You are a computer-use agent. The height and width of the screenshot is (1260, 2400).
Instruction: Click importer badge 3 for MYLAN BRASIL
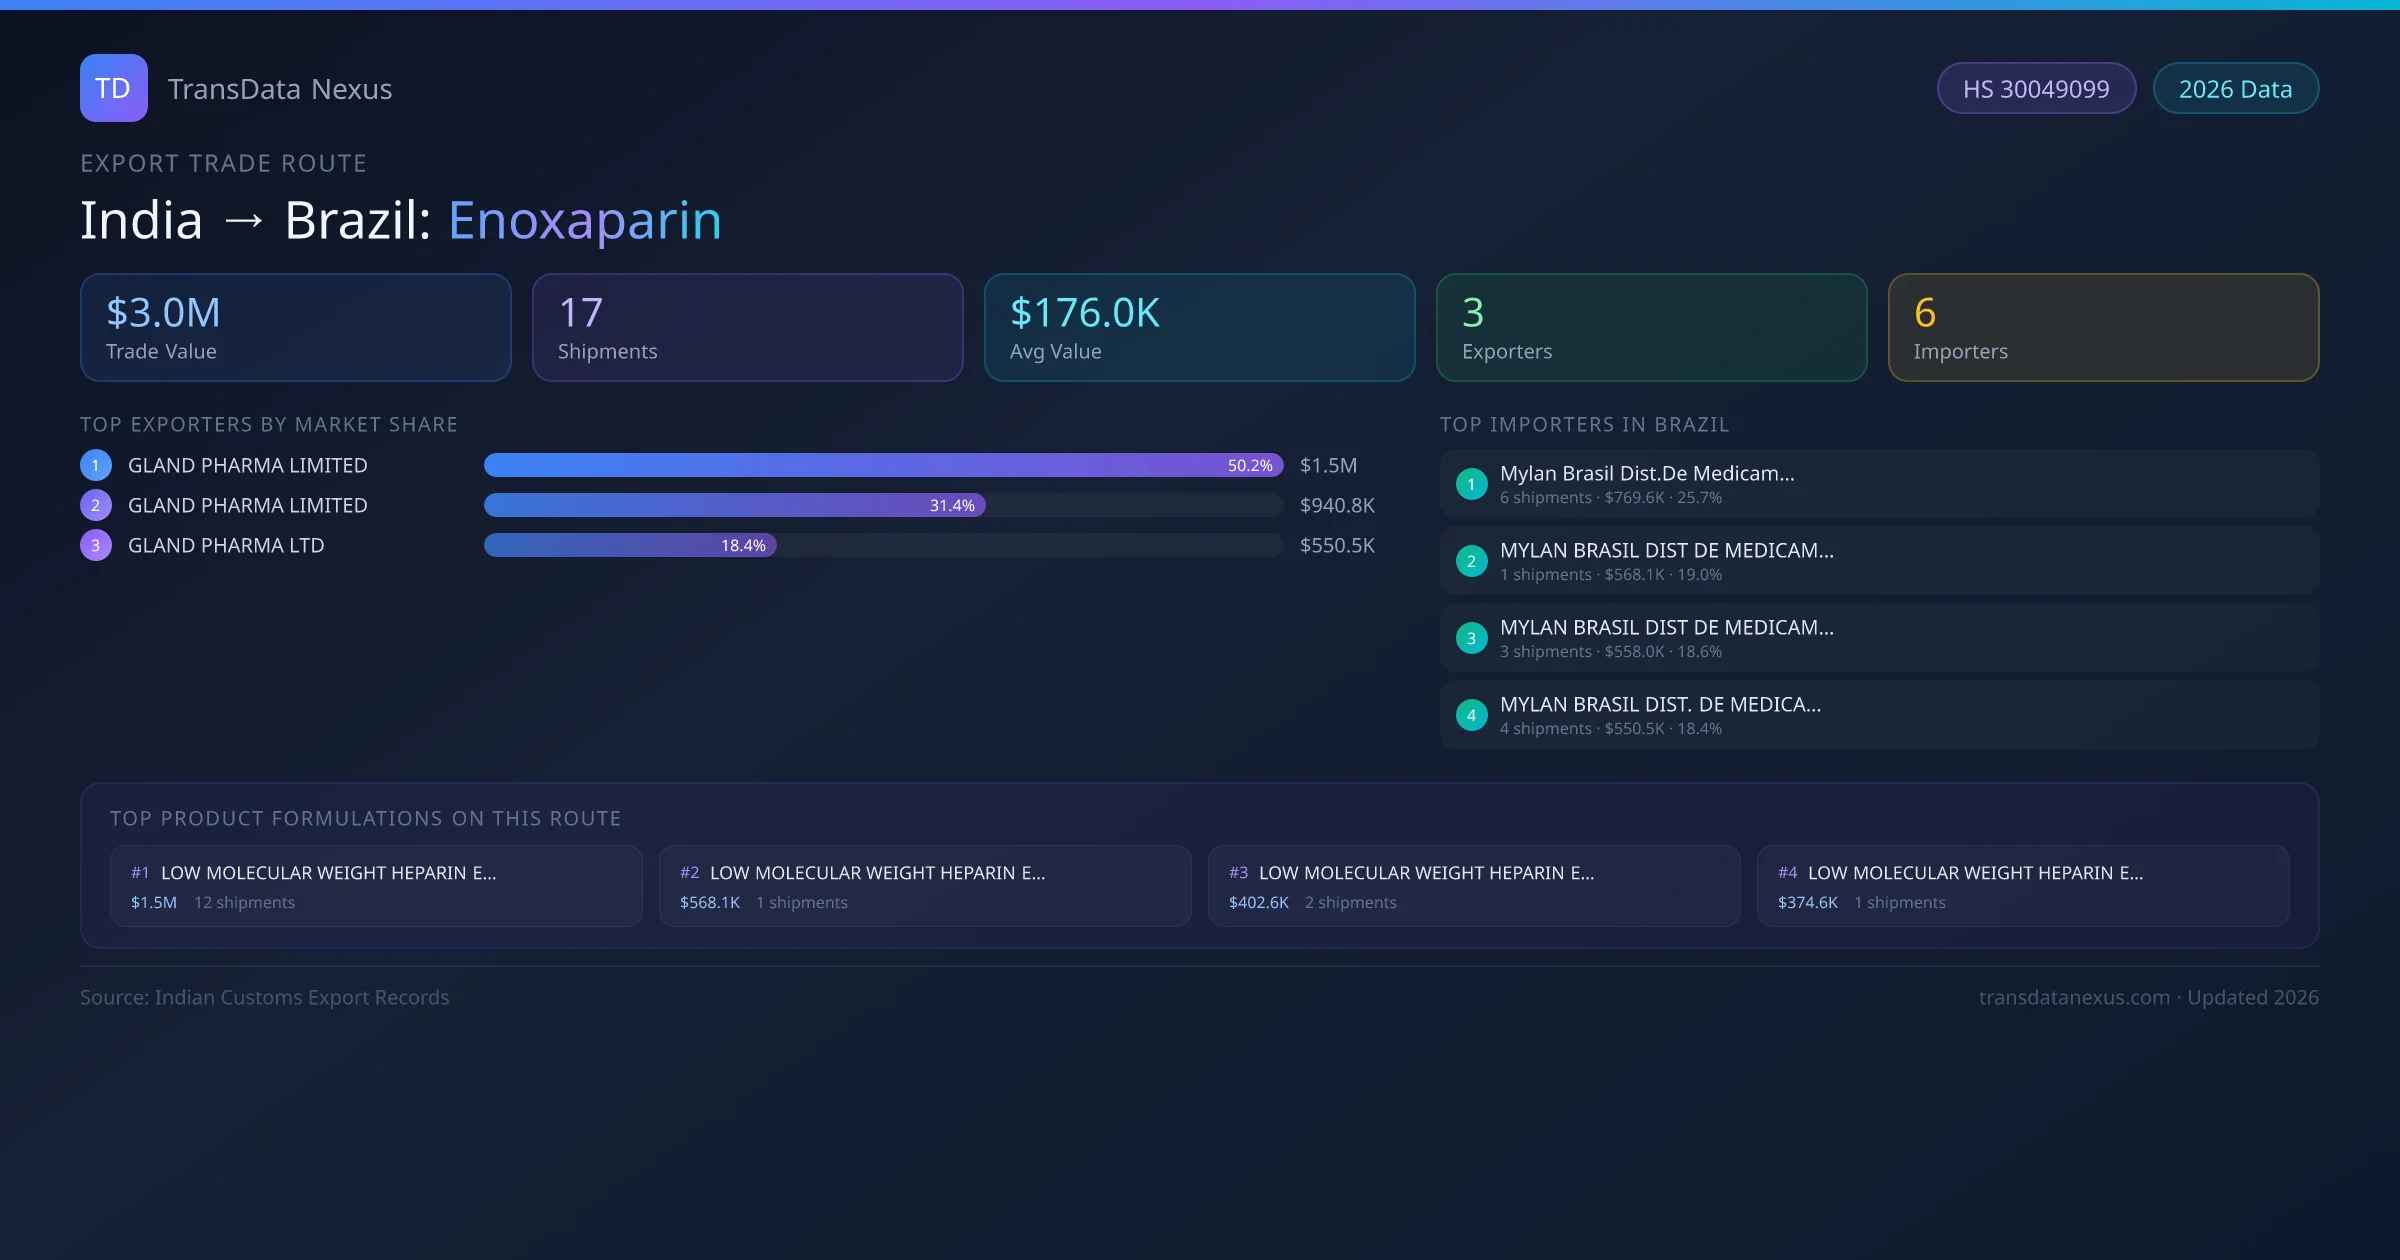(1471, 638)
